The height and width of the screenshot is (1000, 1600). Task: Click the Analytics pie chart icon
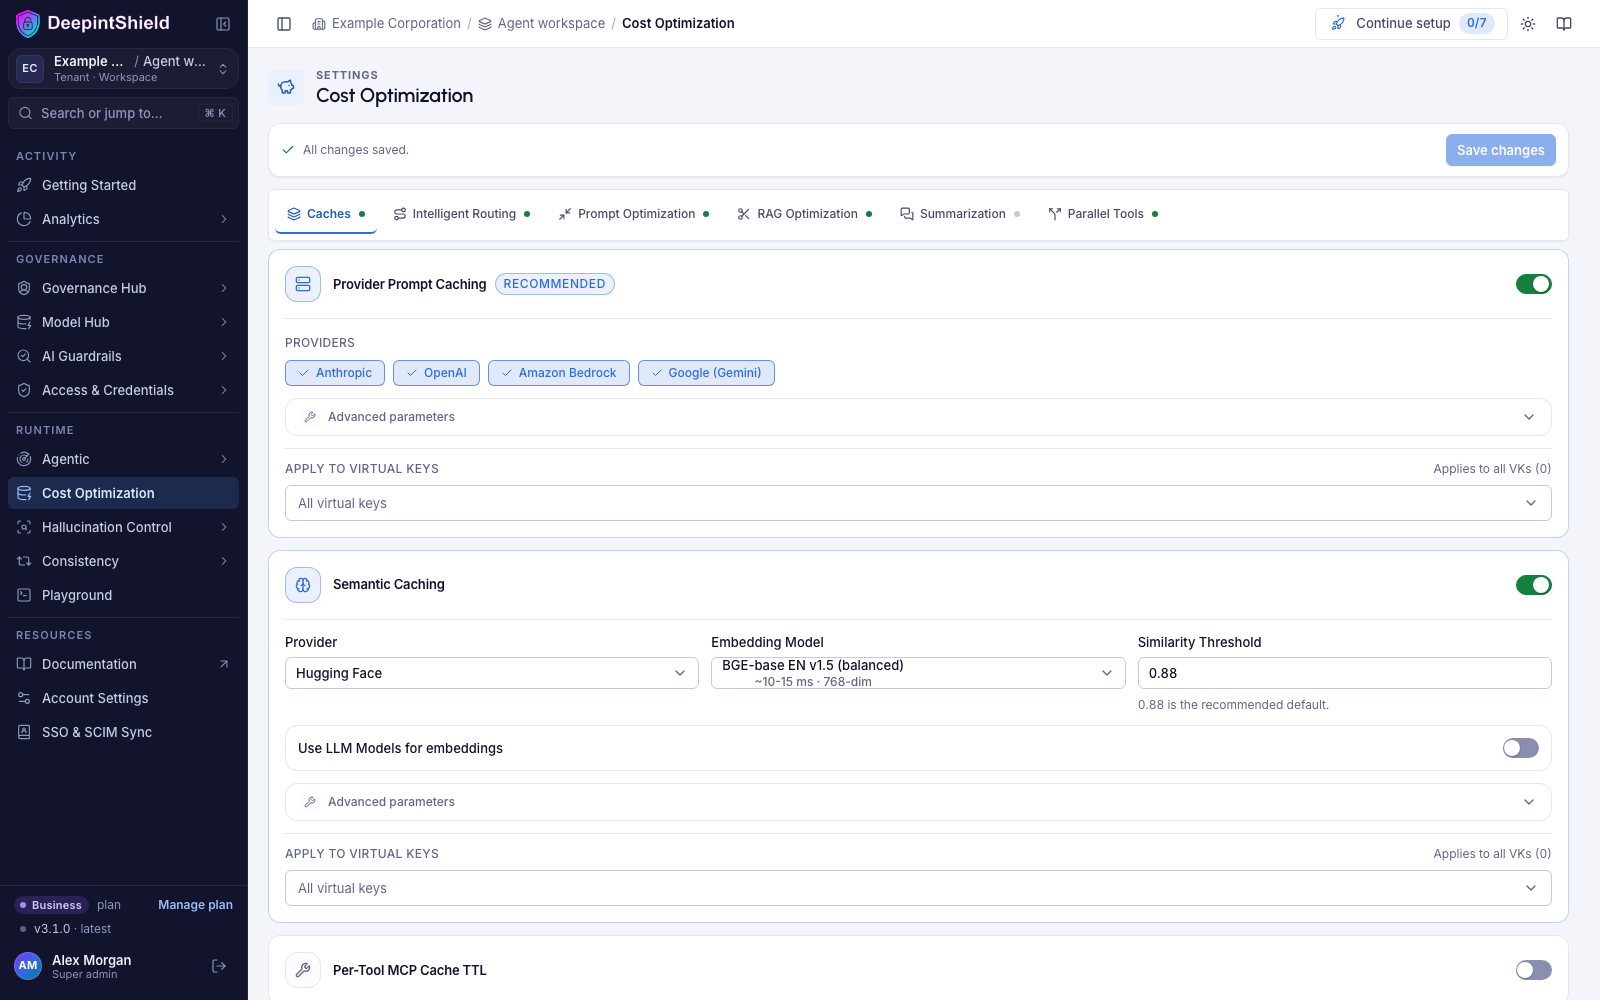pyautogui.click(x=24, y=219)
